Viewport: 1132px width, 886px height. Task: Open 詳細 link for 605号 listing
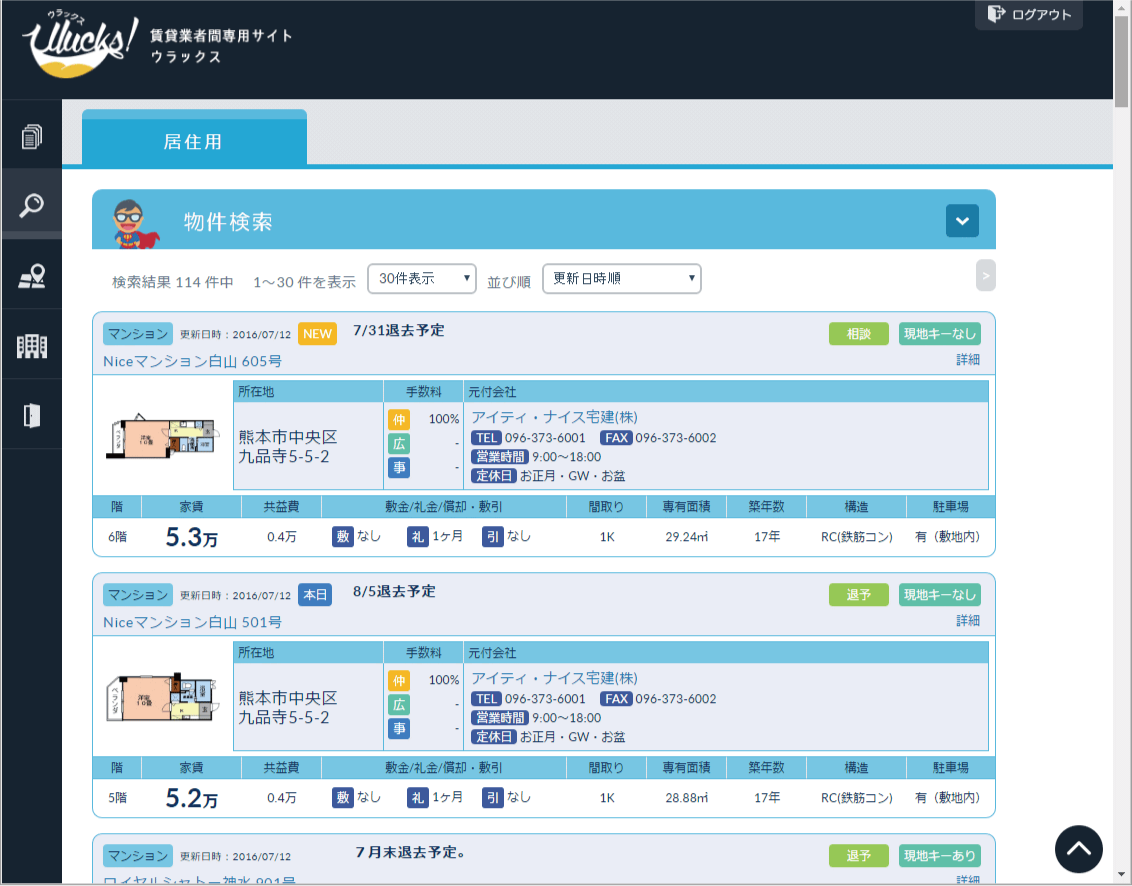pyautogui.click(x=968, y=359)
